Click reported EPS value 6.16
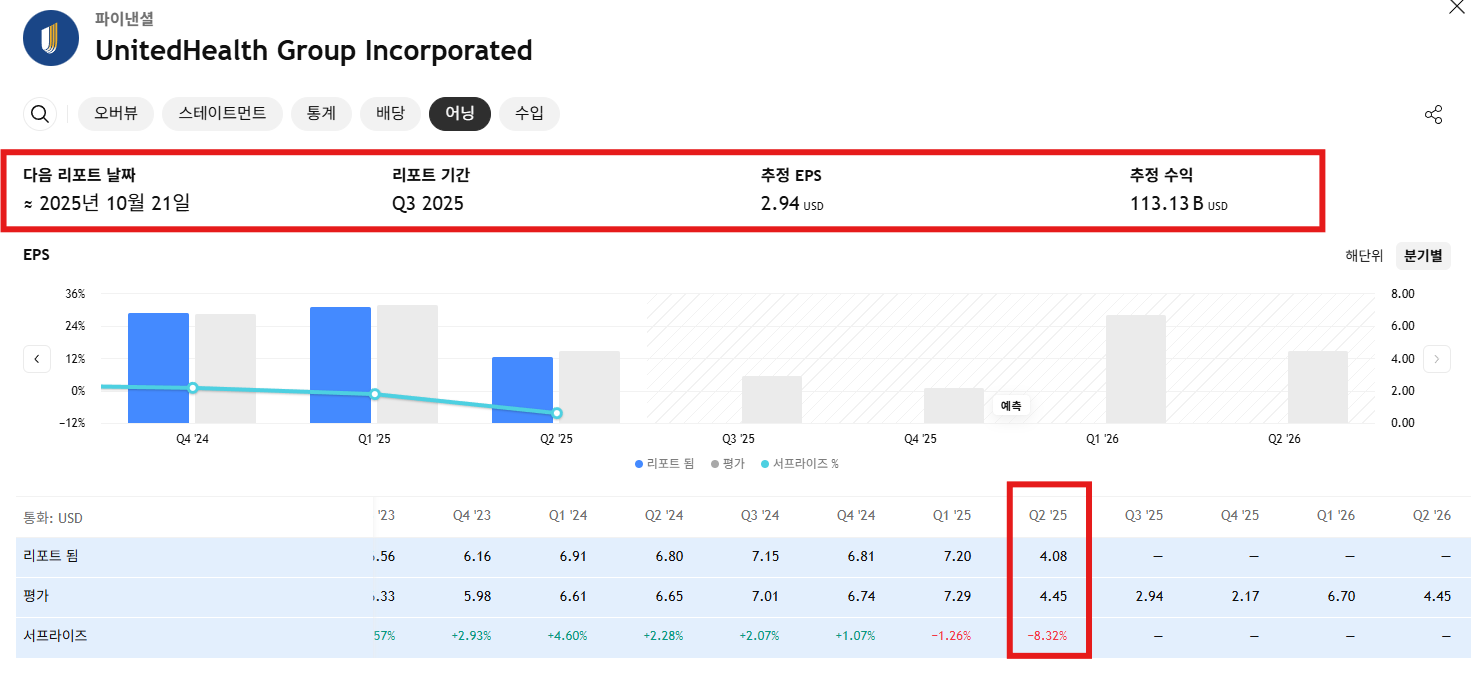Screen dimensions: 1477x679 477,556
